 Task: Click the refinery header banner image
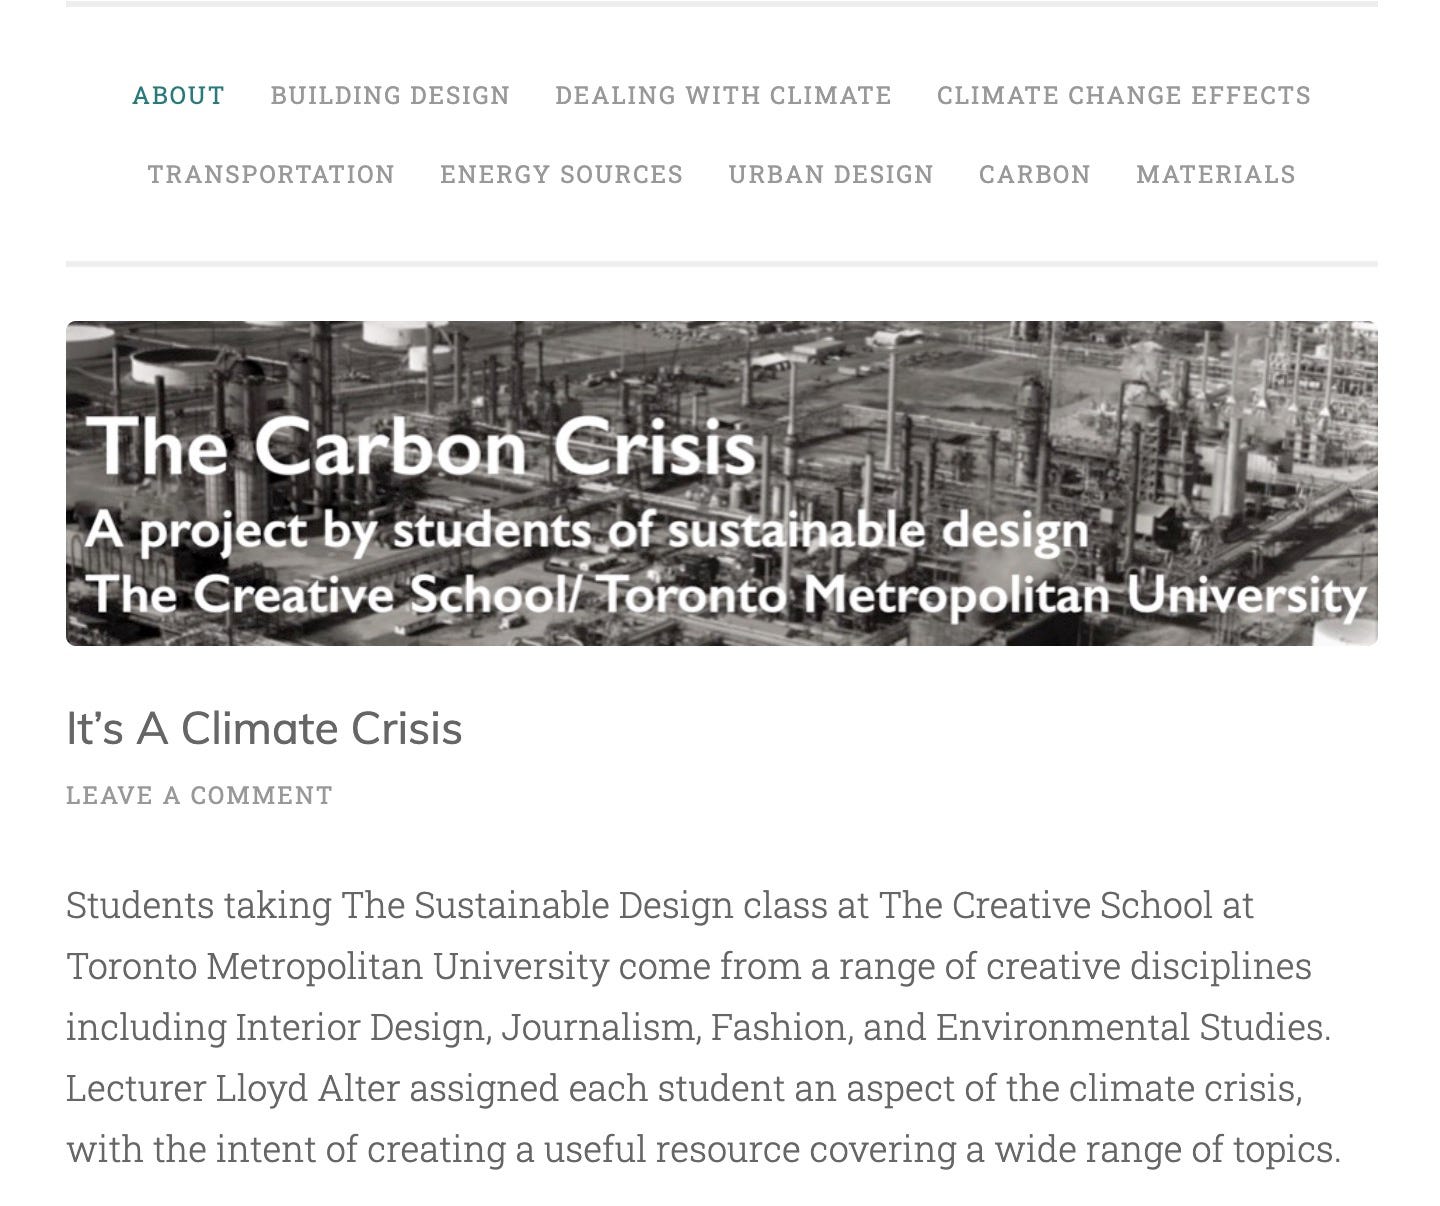click(x=721, y=483)
